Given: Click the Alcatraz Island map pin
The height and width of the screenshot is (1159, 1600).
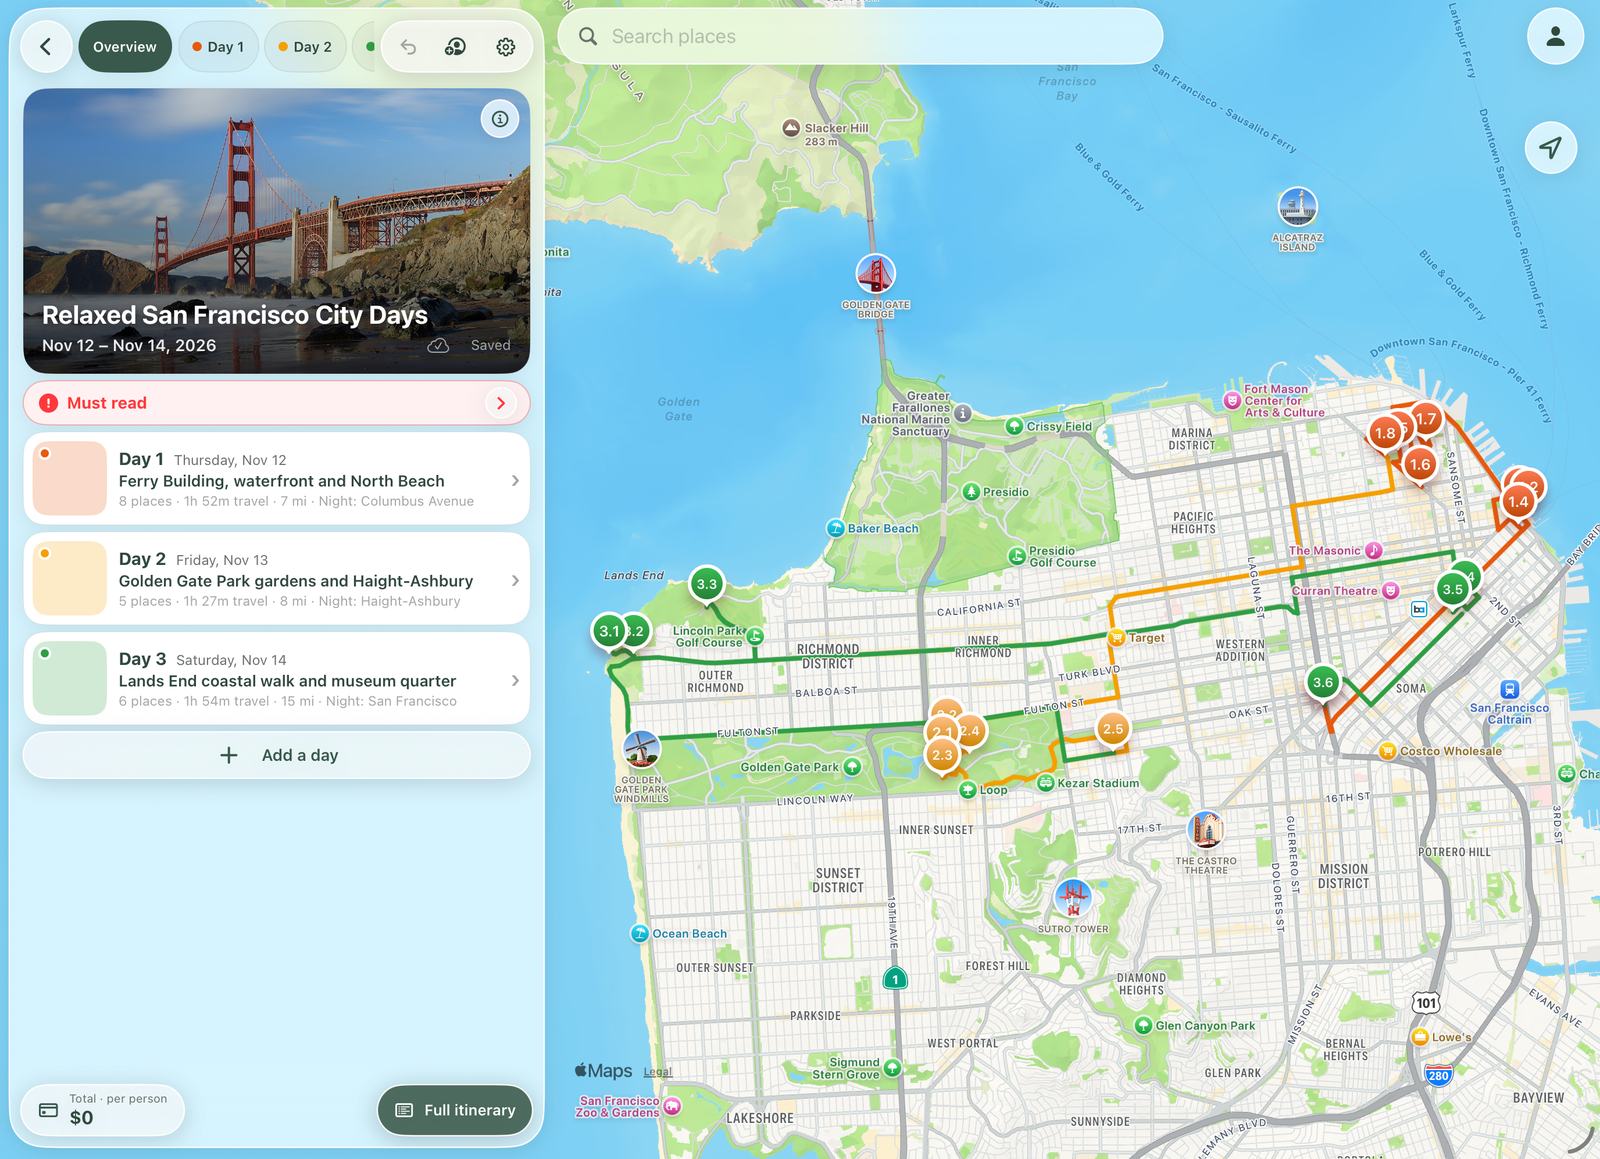Looking at the screenshot, I should (x=1297, y=207).
